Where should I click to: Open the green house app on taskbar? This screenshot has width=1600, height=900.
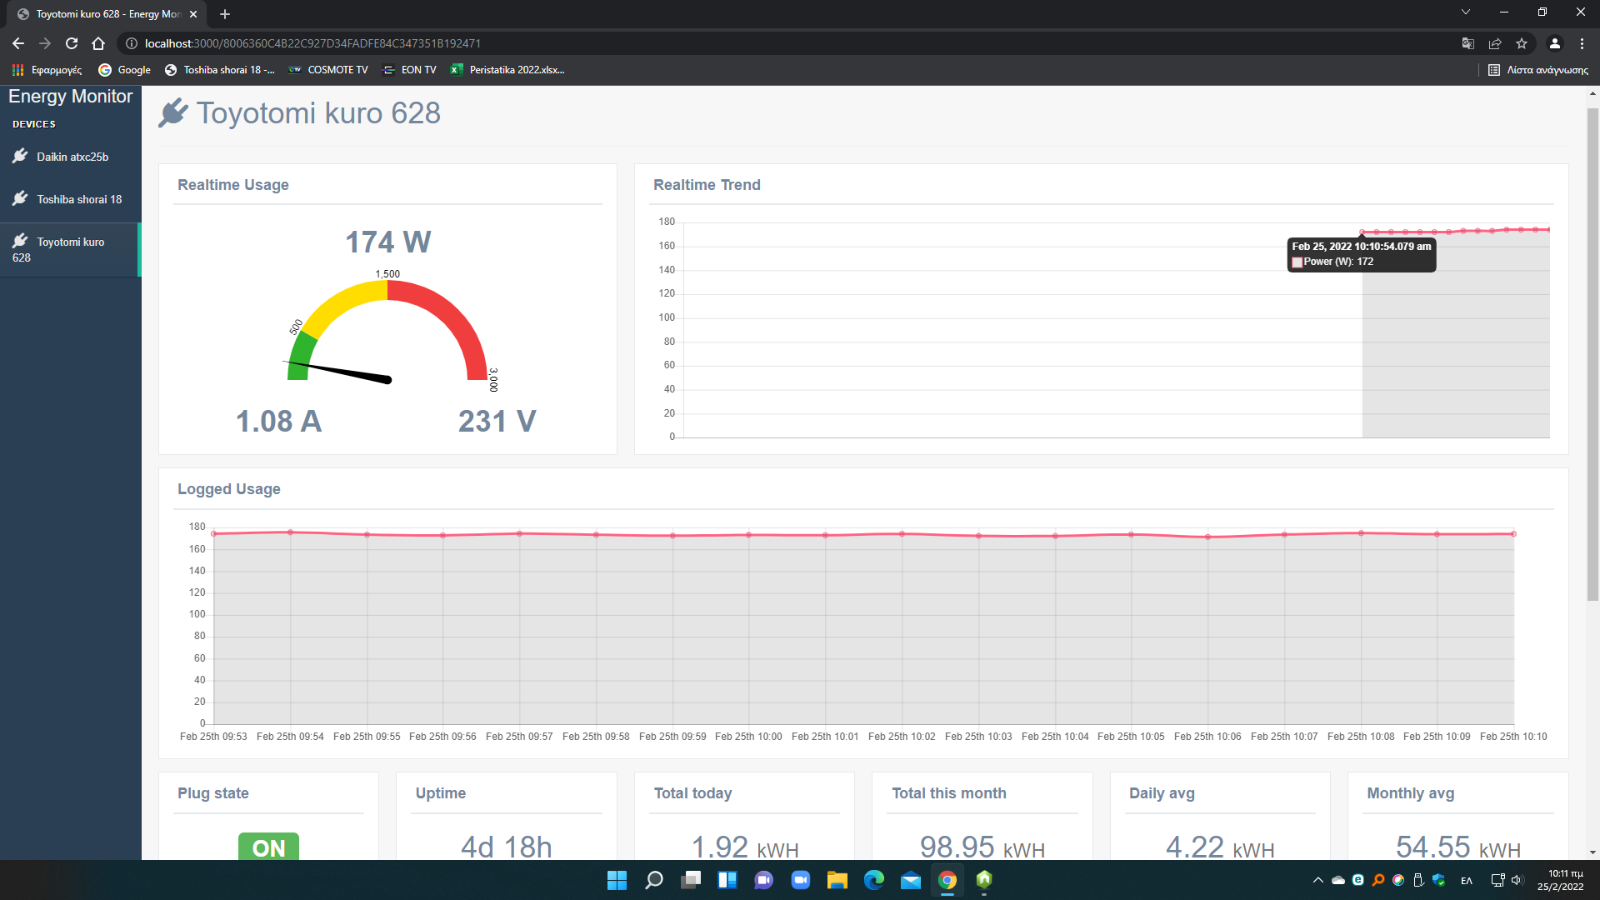click(984, 880)
